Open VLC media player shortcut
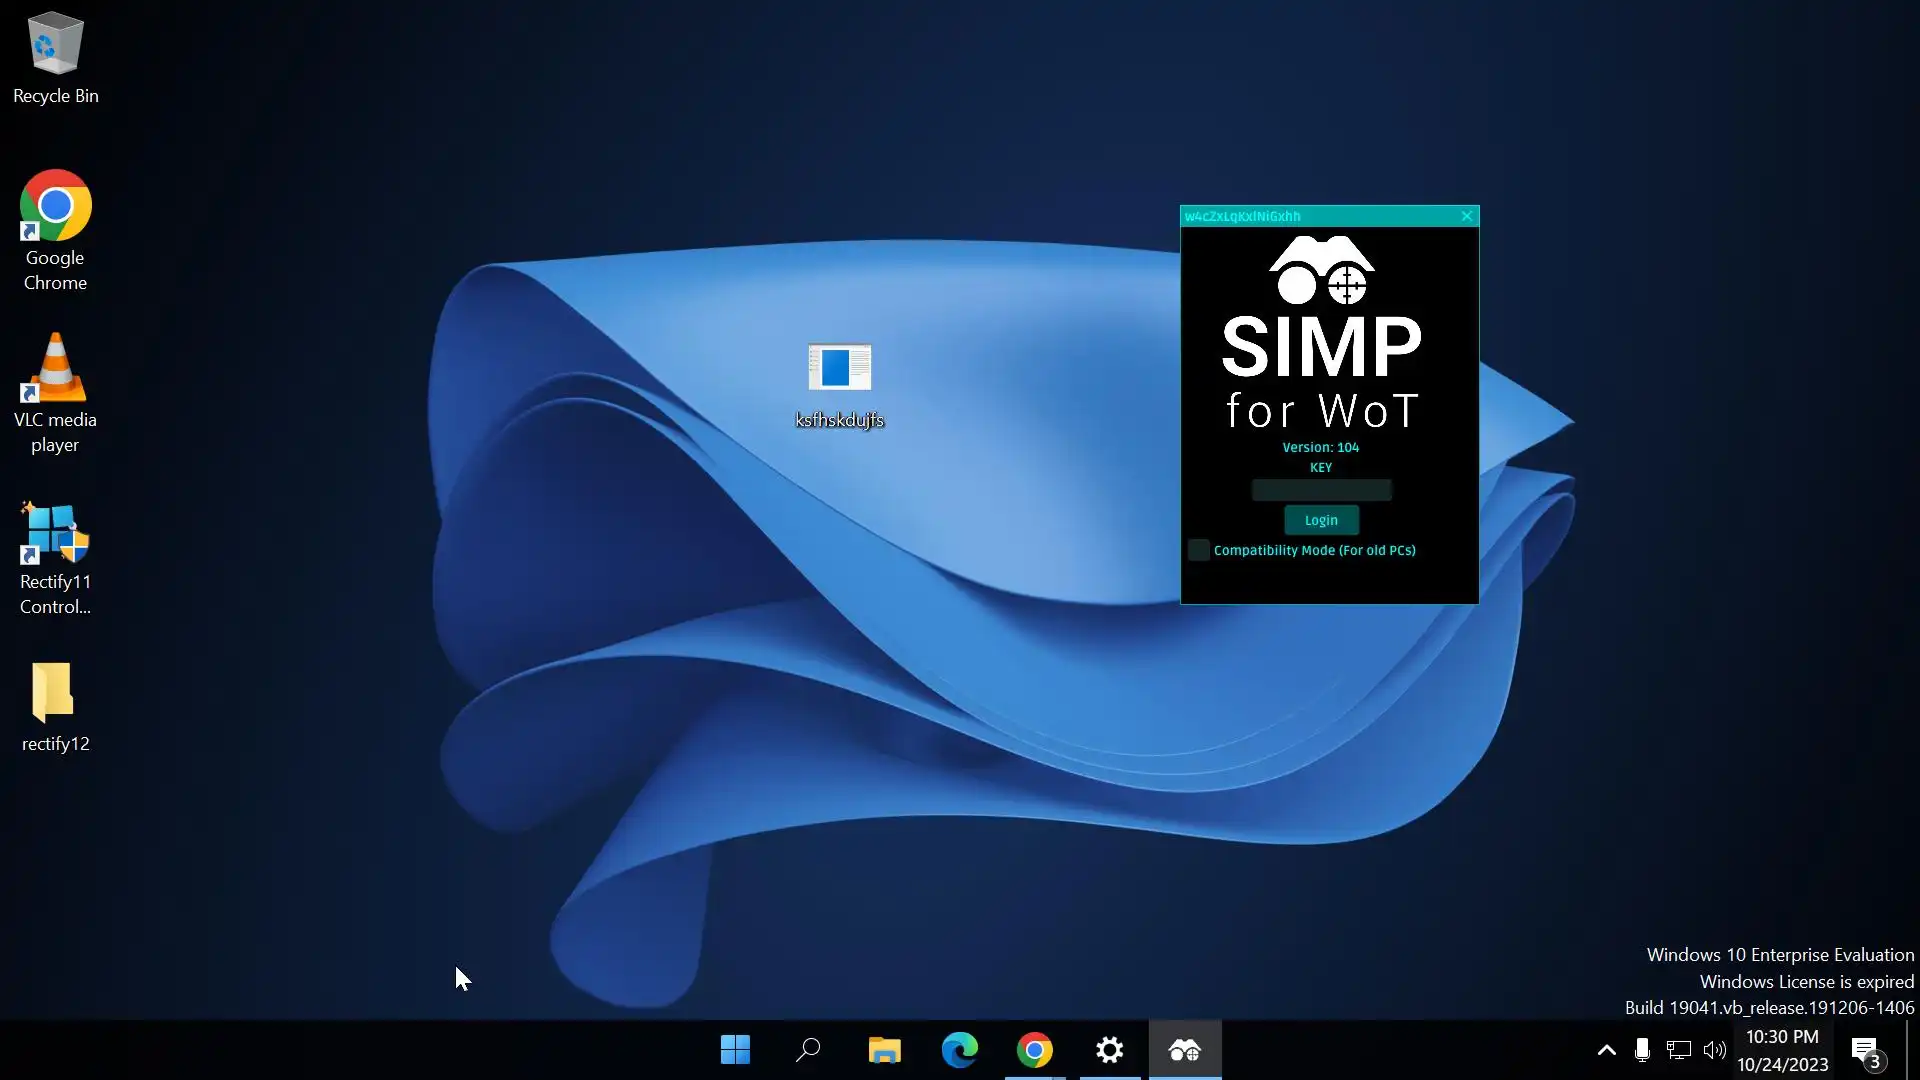Screen dimensions: 1920x1080 pos(55,392)
